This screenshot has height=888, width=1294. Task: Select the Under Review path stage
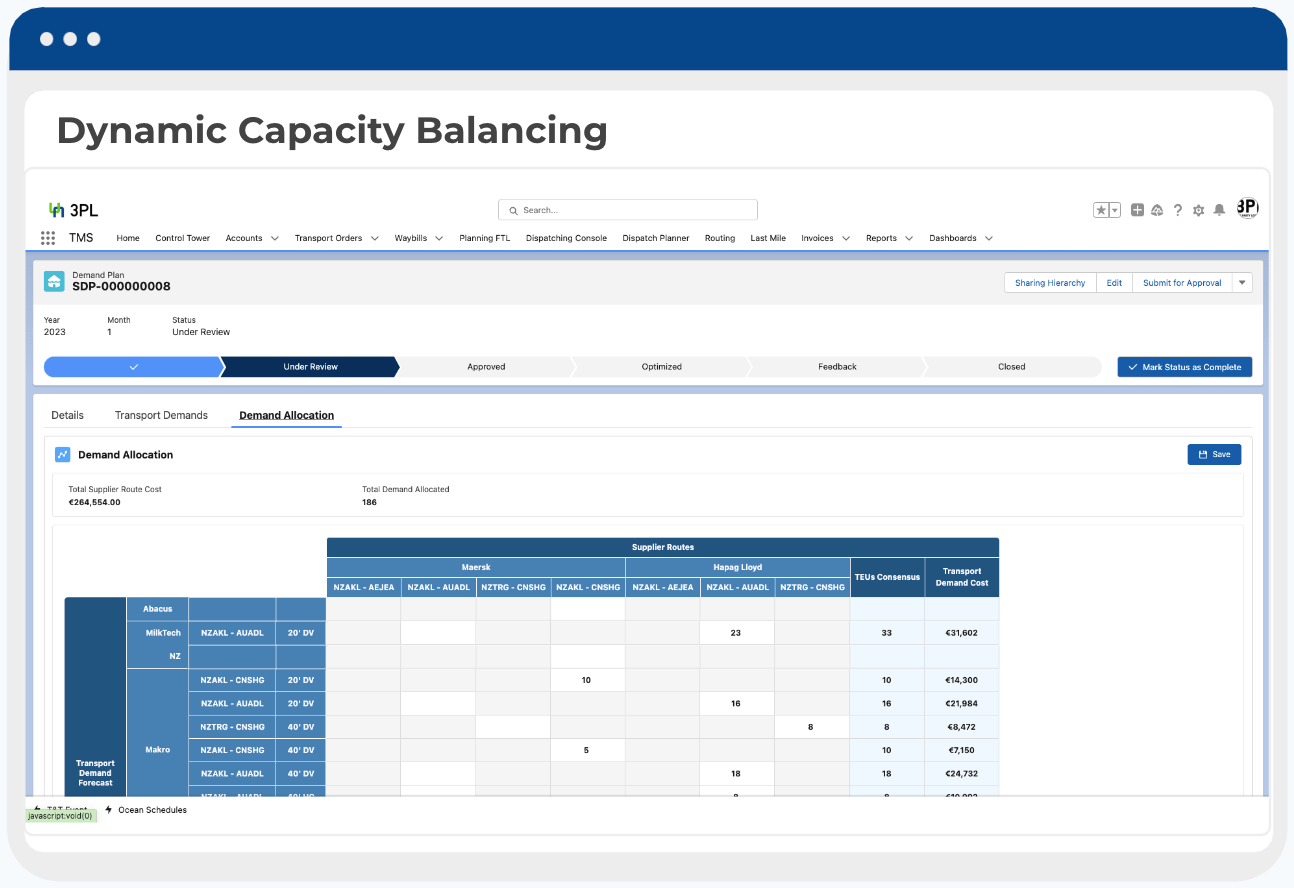click(310, 367)
